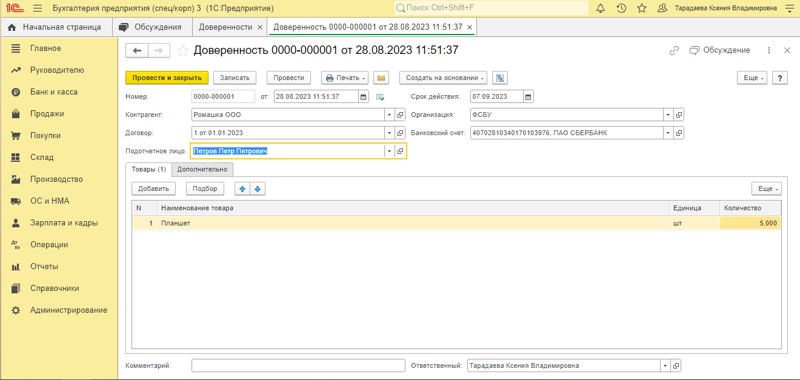The height and width of the screenshot is (380, 800).
Task: Expand Контрагент dropdown list
Action: (390, 115)
